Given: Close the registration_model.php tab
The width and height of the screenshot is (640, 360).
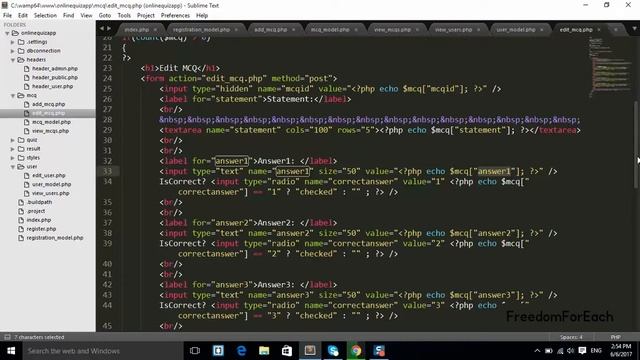Looking at the screenshot, I should tap(236, 30).
